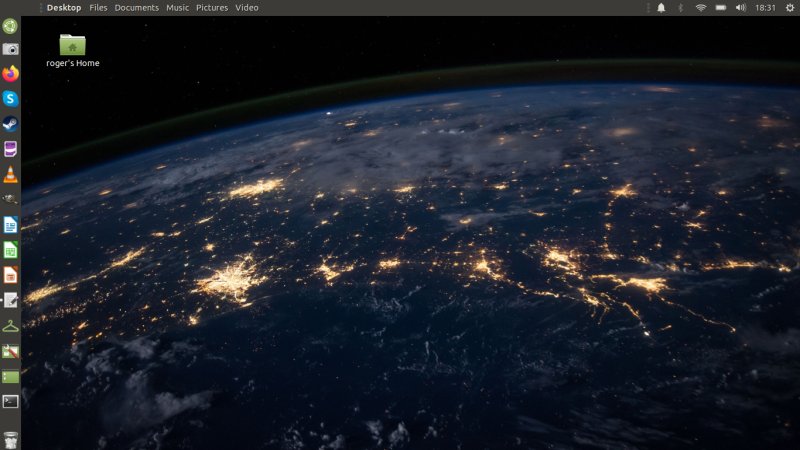Show notifications via the bell icon
The image size is (800, 450).
pos(661,8)
